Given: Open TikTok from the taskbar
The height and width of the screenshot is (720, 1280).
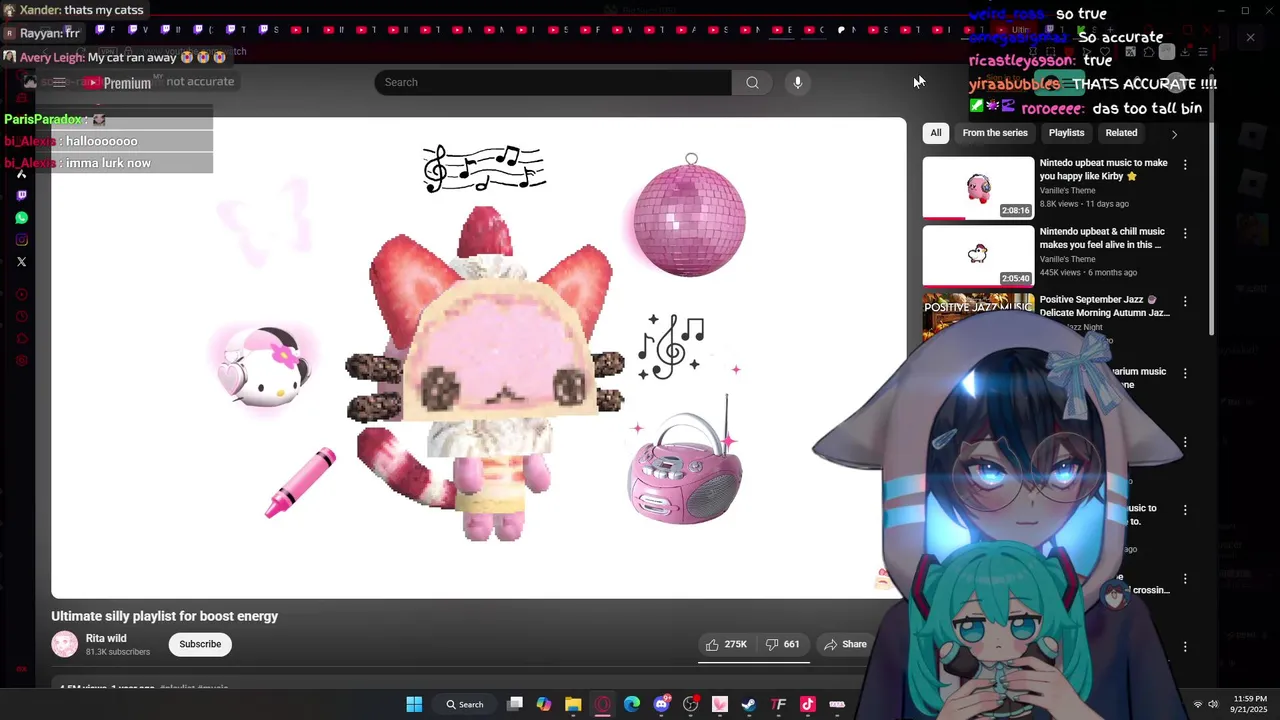Looking at the screenshot, I should [808, 704].
